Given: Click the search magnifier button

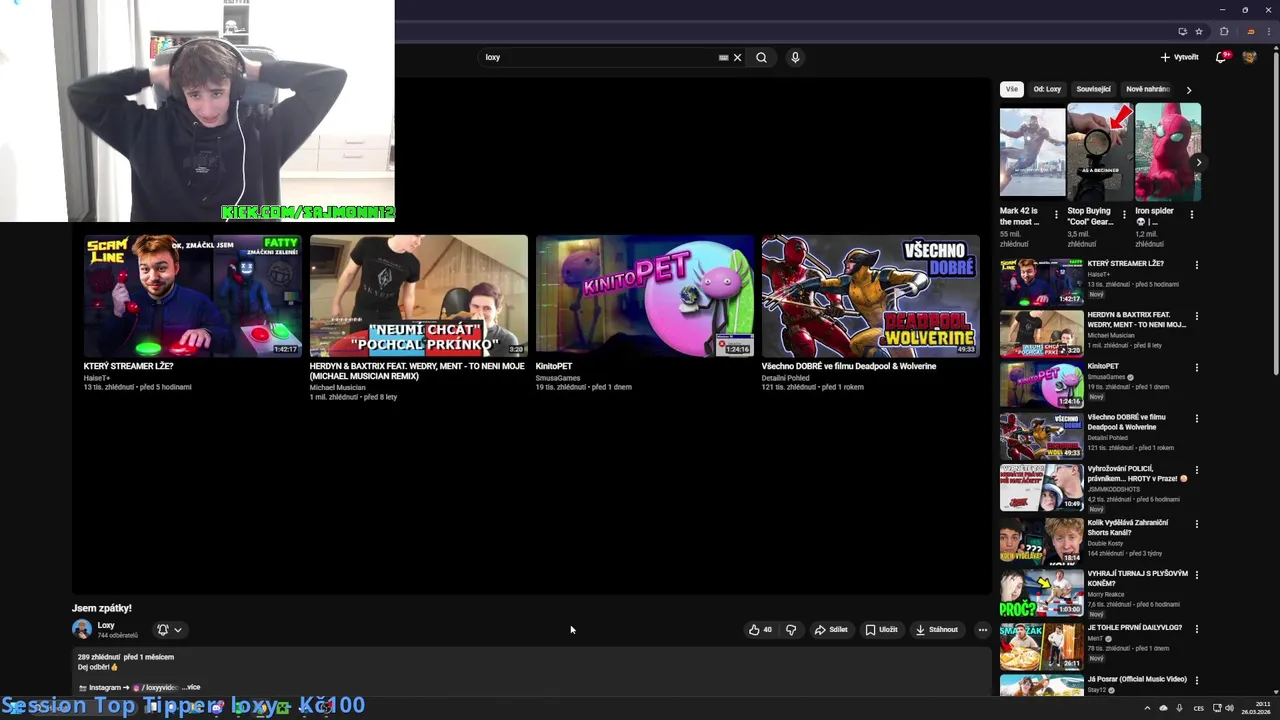Looking at the screenshot, I should point(761,57).
